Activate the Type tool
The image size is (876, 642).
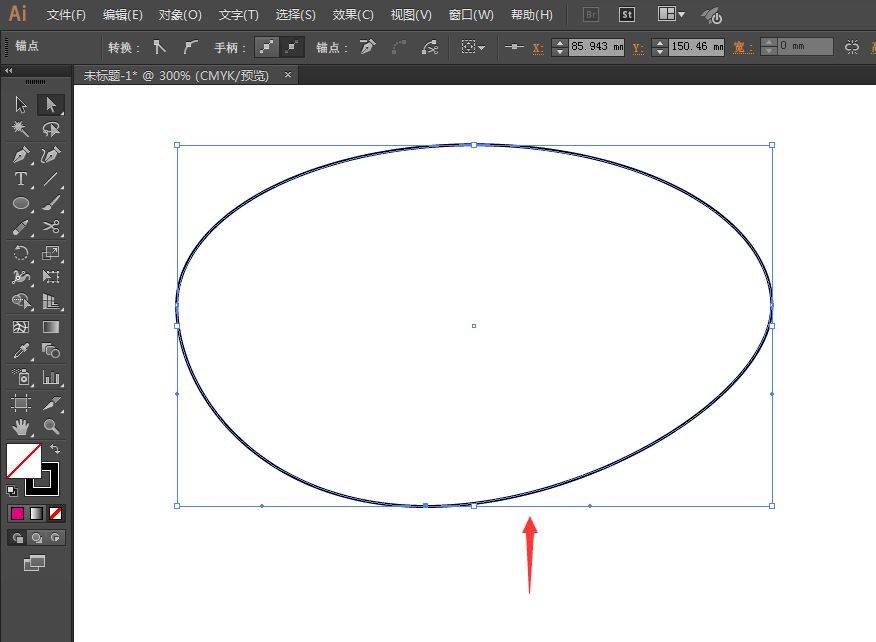tap(21, 180)
